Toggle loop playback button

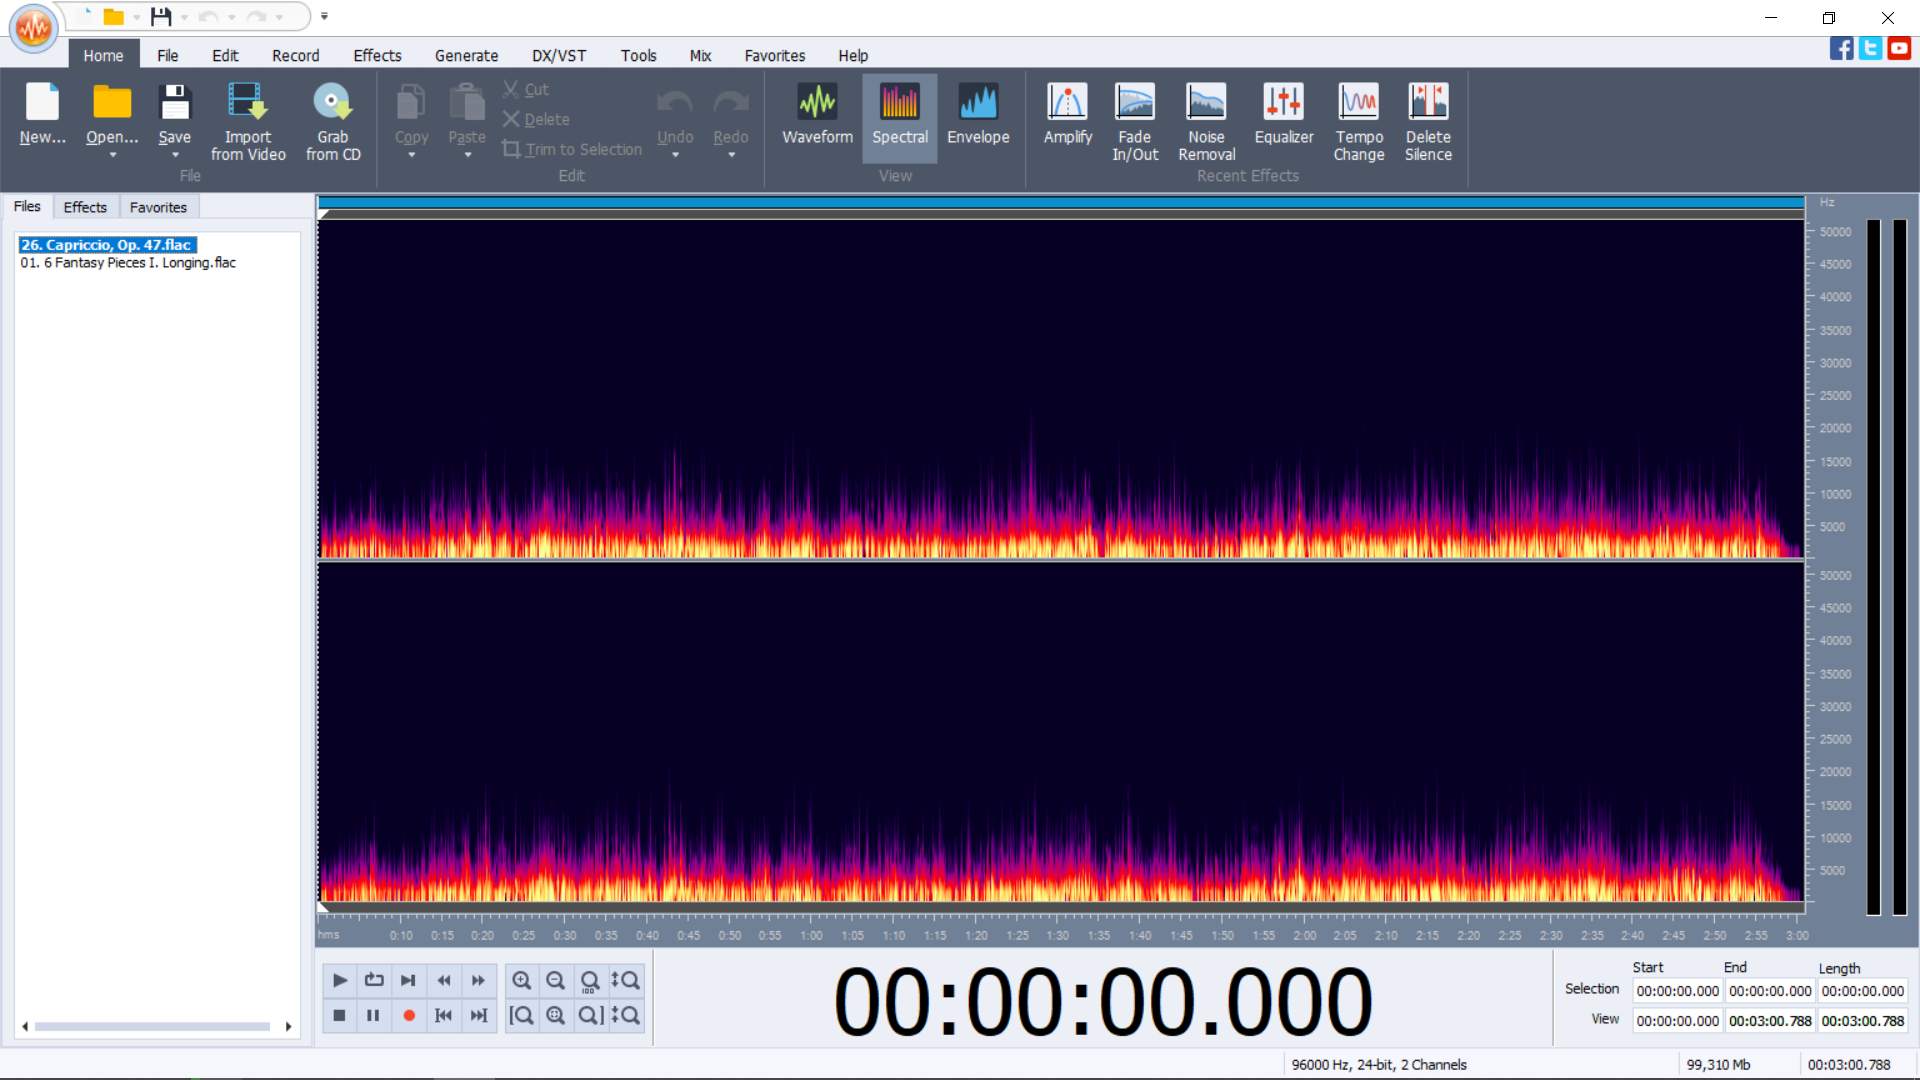click(x=374, y=981)
